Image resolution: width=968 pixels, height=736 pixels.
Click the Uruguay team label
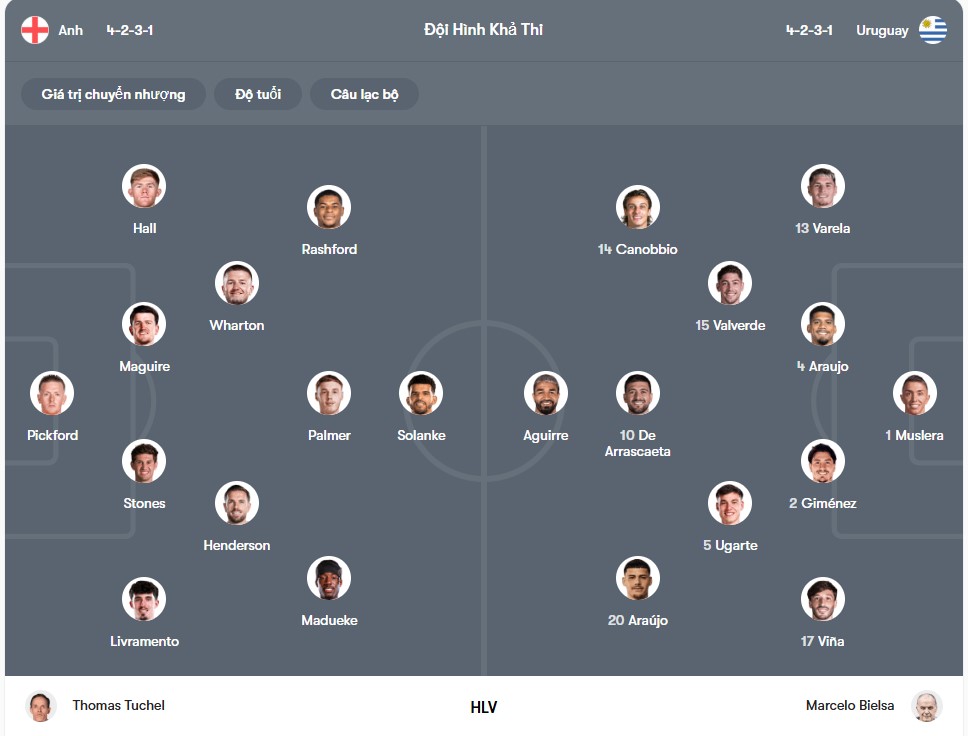882,30
